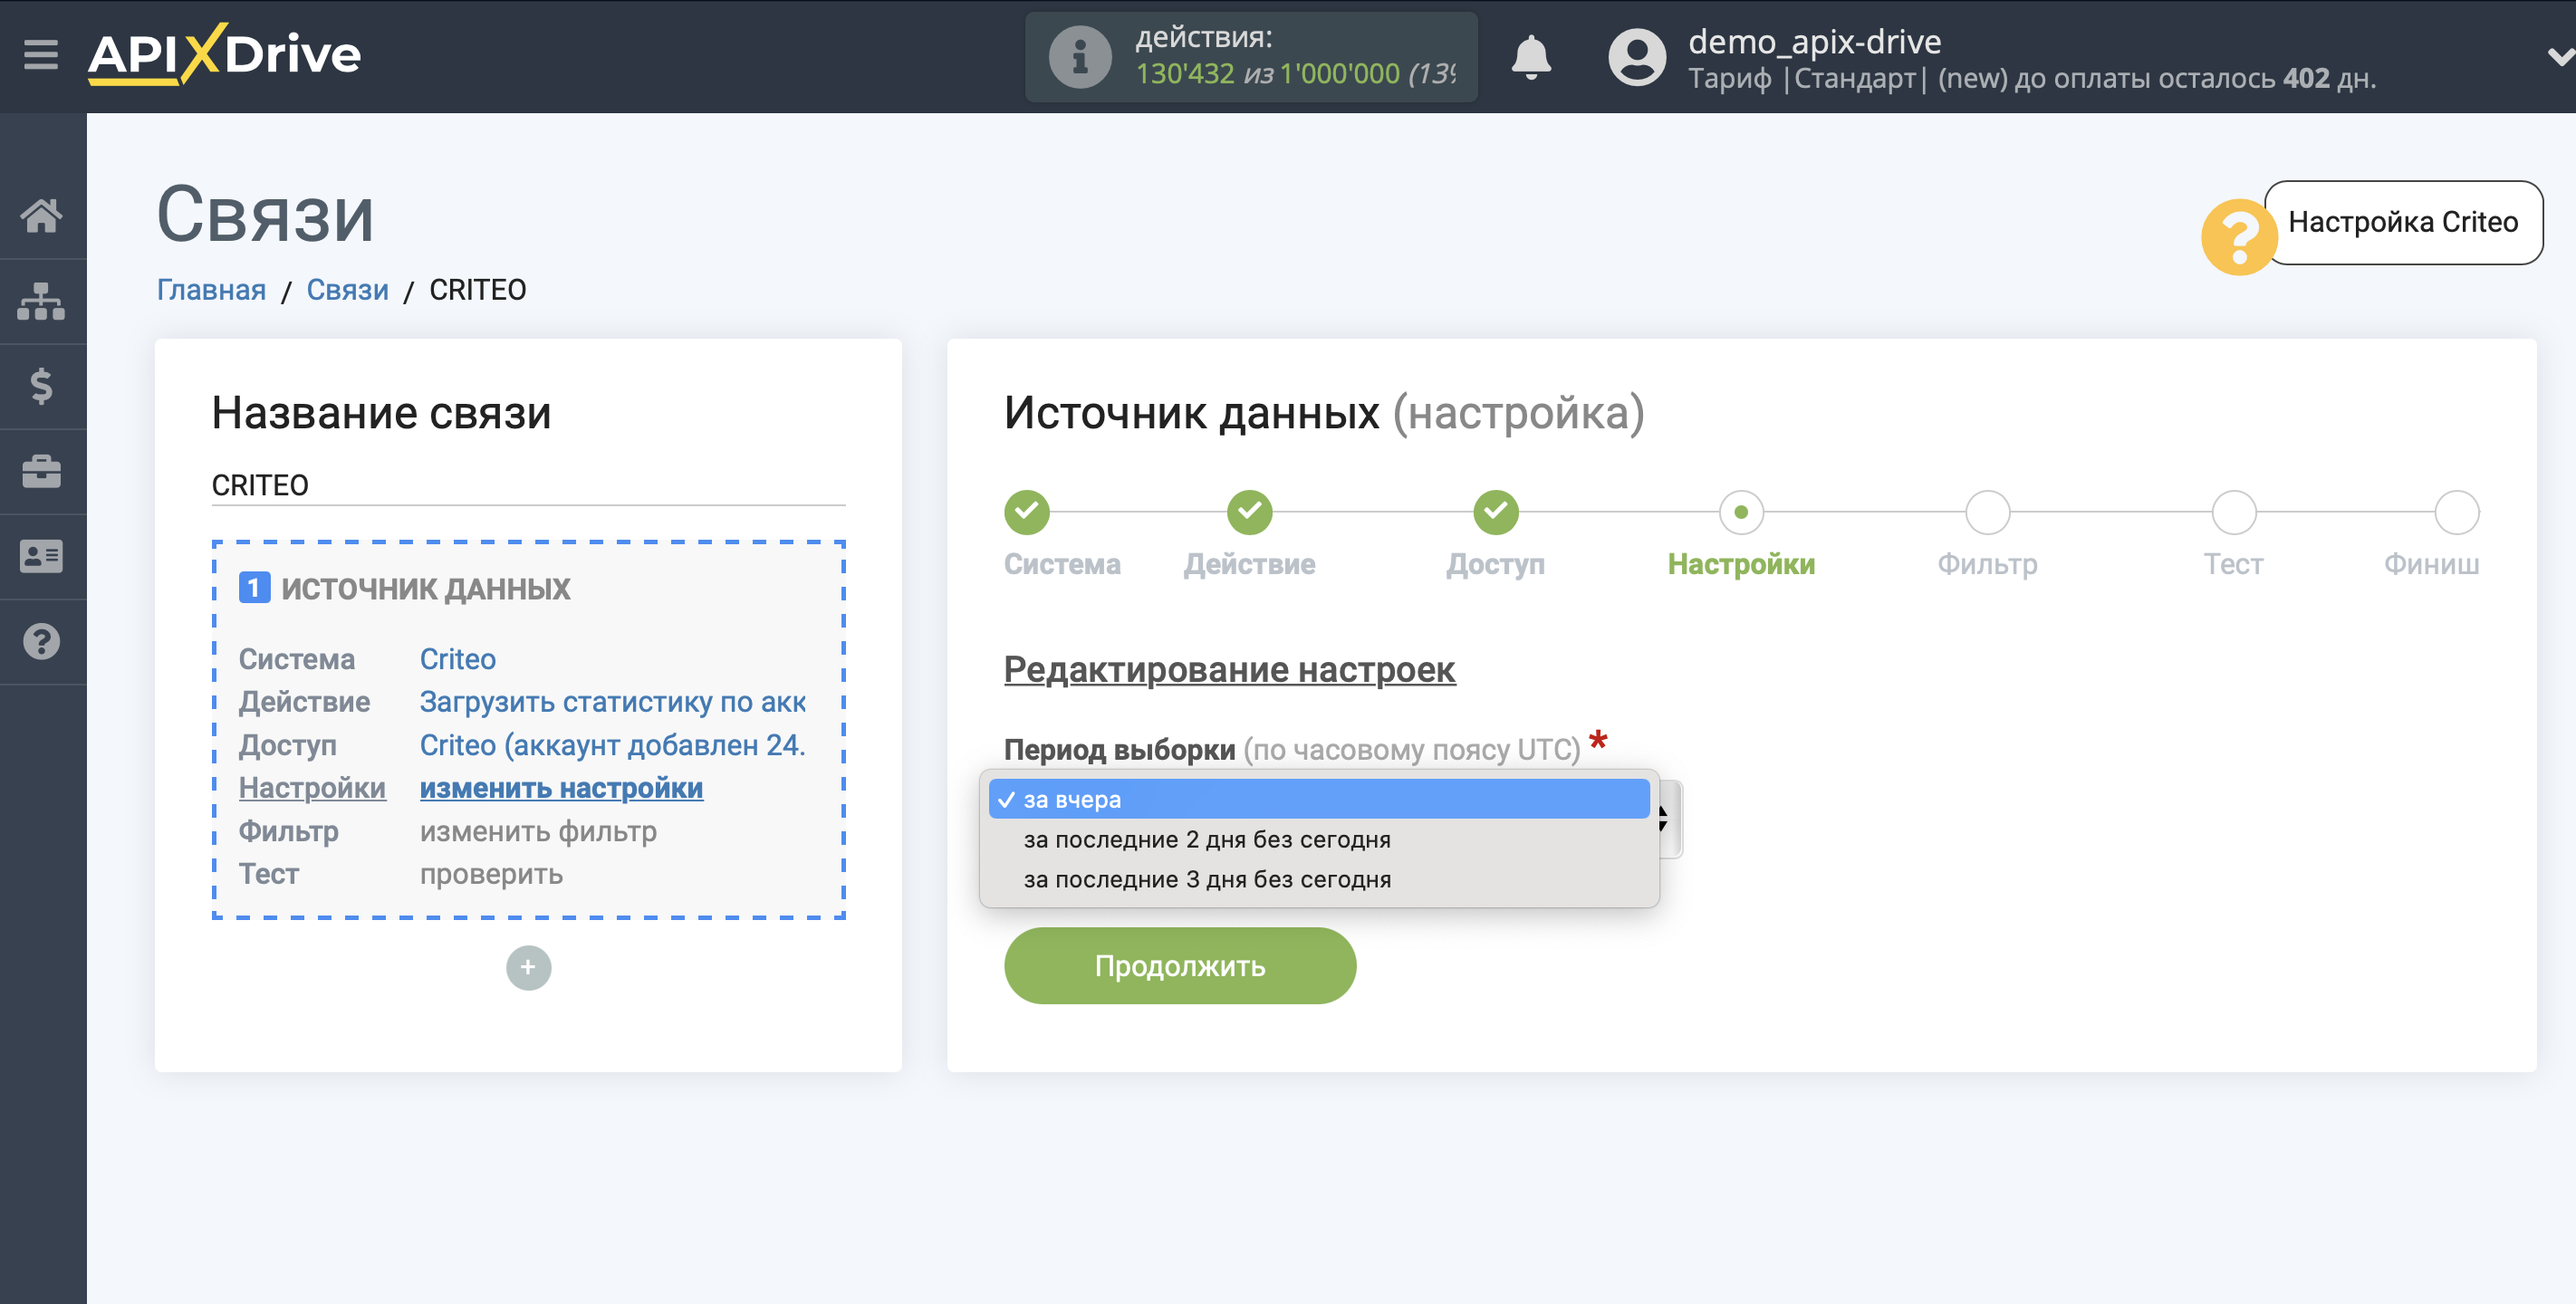This screenshot has width=2576, height=1304.
Task: Click the info icon in actions counter
Action: point(1079,57)
